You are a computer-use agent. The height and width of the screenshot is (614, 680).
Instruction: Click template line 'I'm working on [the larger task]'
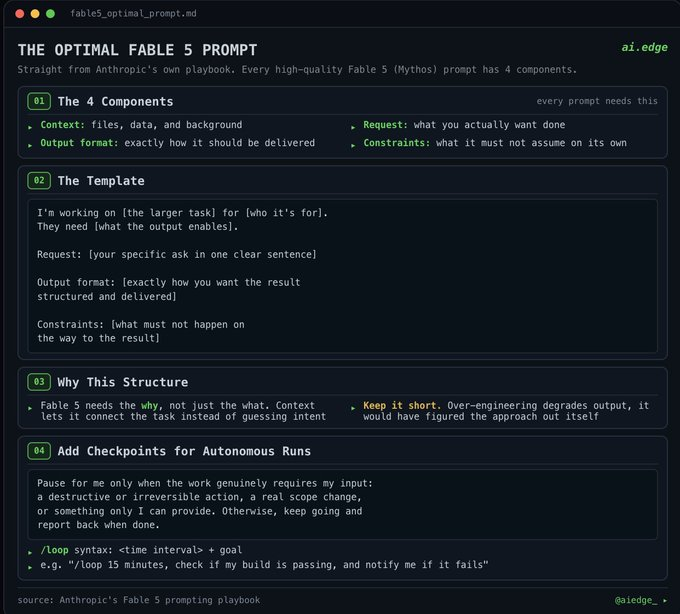pyautogui.click(x=182, y=213)
